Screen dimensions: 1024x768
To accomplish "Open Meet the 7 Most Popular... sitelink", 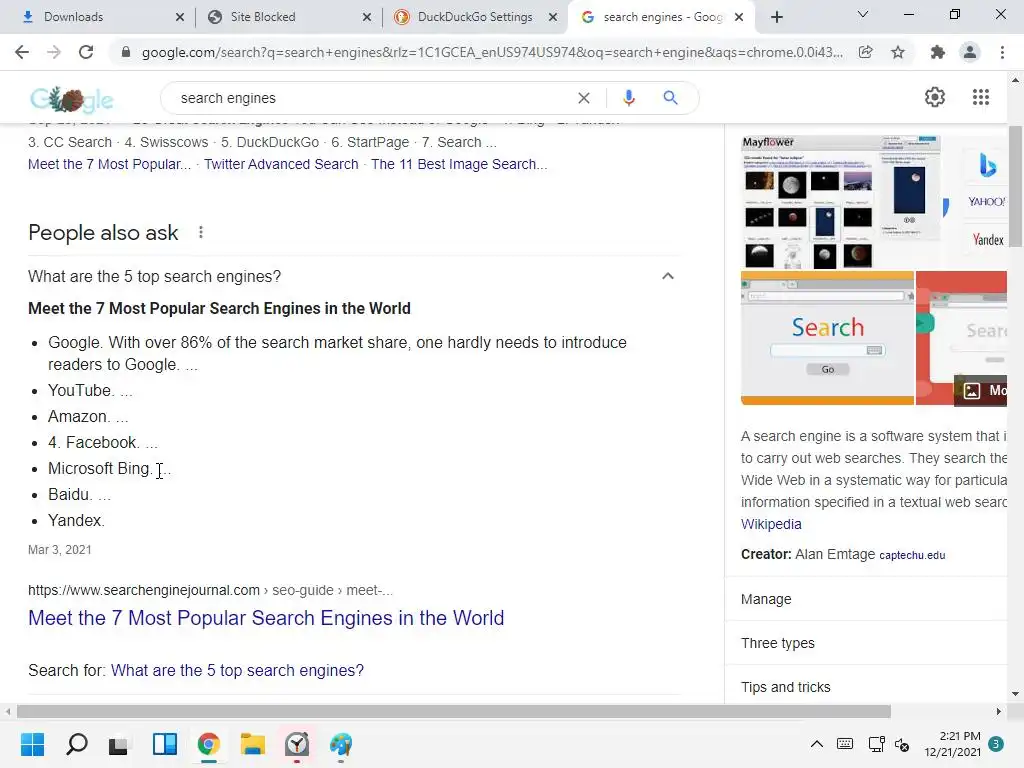I will [x=109, y=164].
